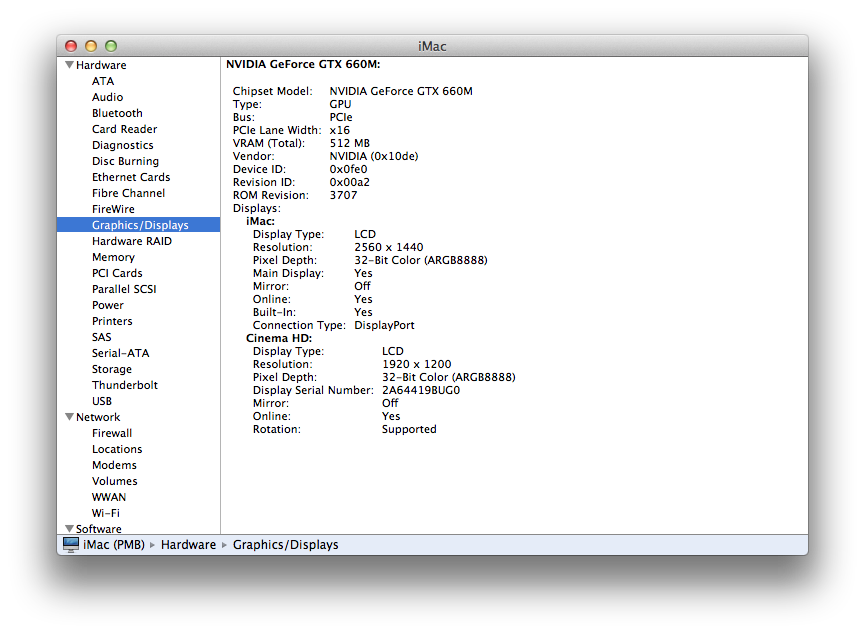
Task: Collapse the Hardware section triangle
Action: pos(70,65)
